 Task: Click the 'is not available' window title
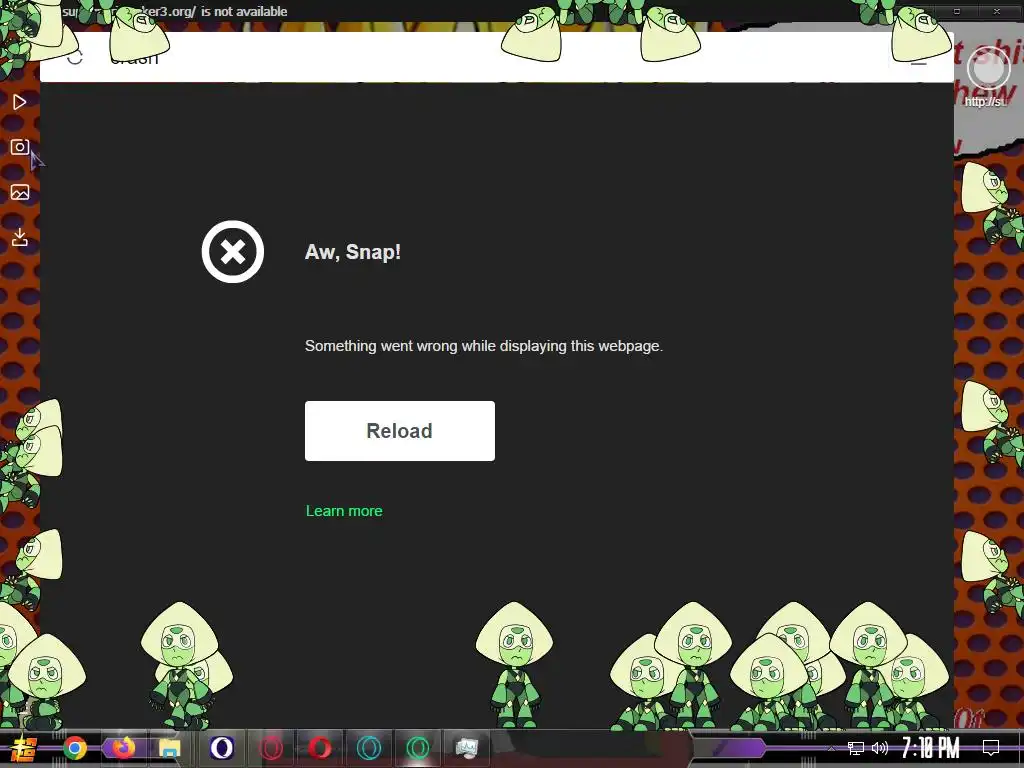click(244, 11)
